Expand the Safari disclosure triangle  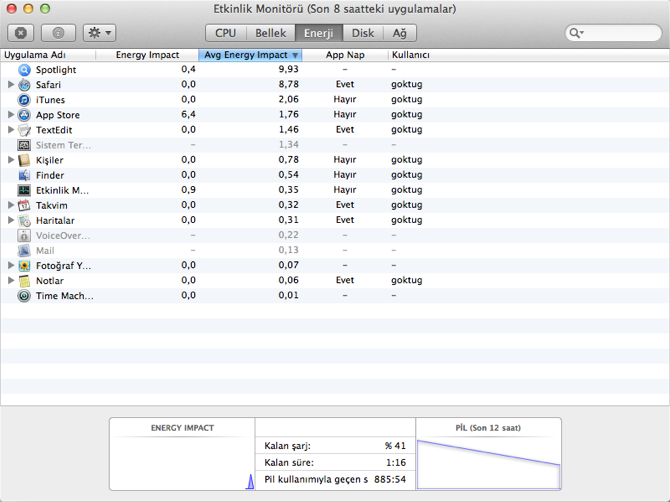point(11,85)
